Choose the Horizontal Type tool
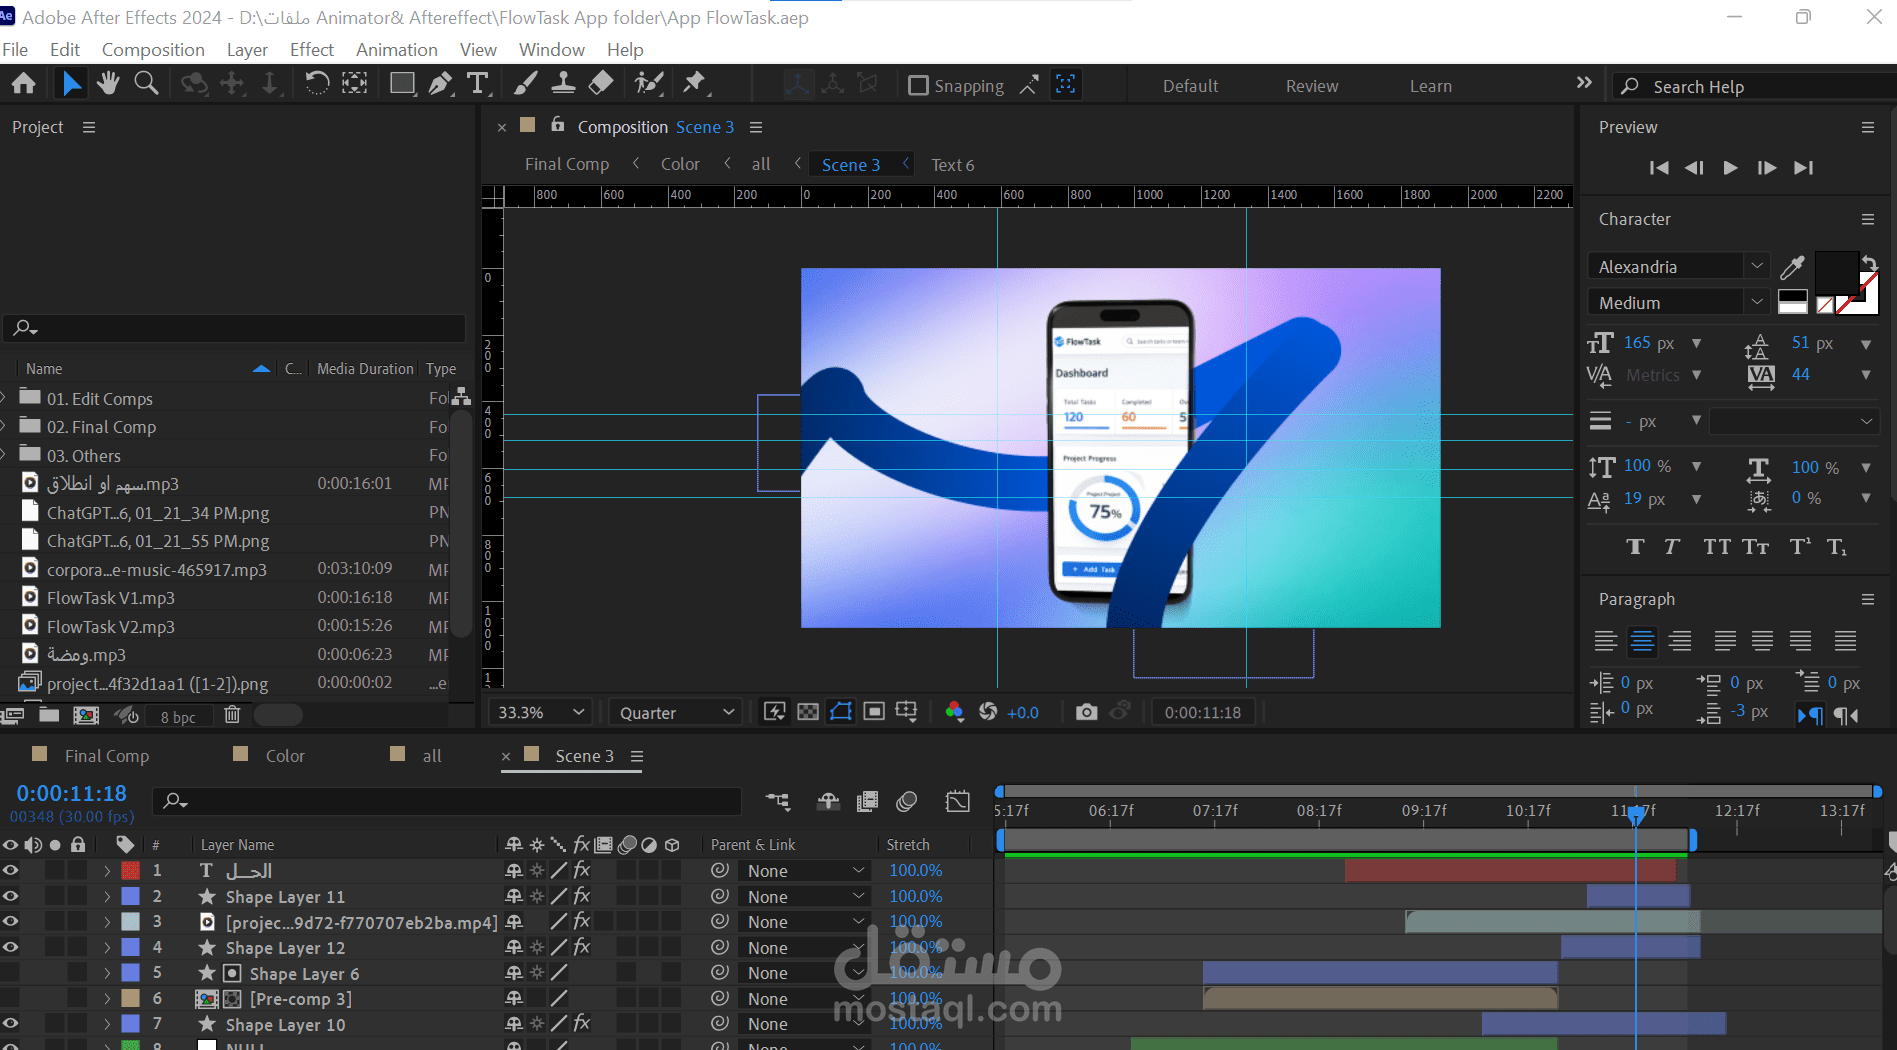1897x1050 pixels. click(478, 84)
